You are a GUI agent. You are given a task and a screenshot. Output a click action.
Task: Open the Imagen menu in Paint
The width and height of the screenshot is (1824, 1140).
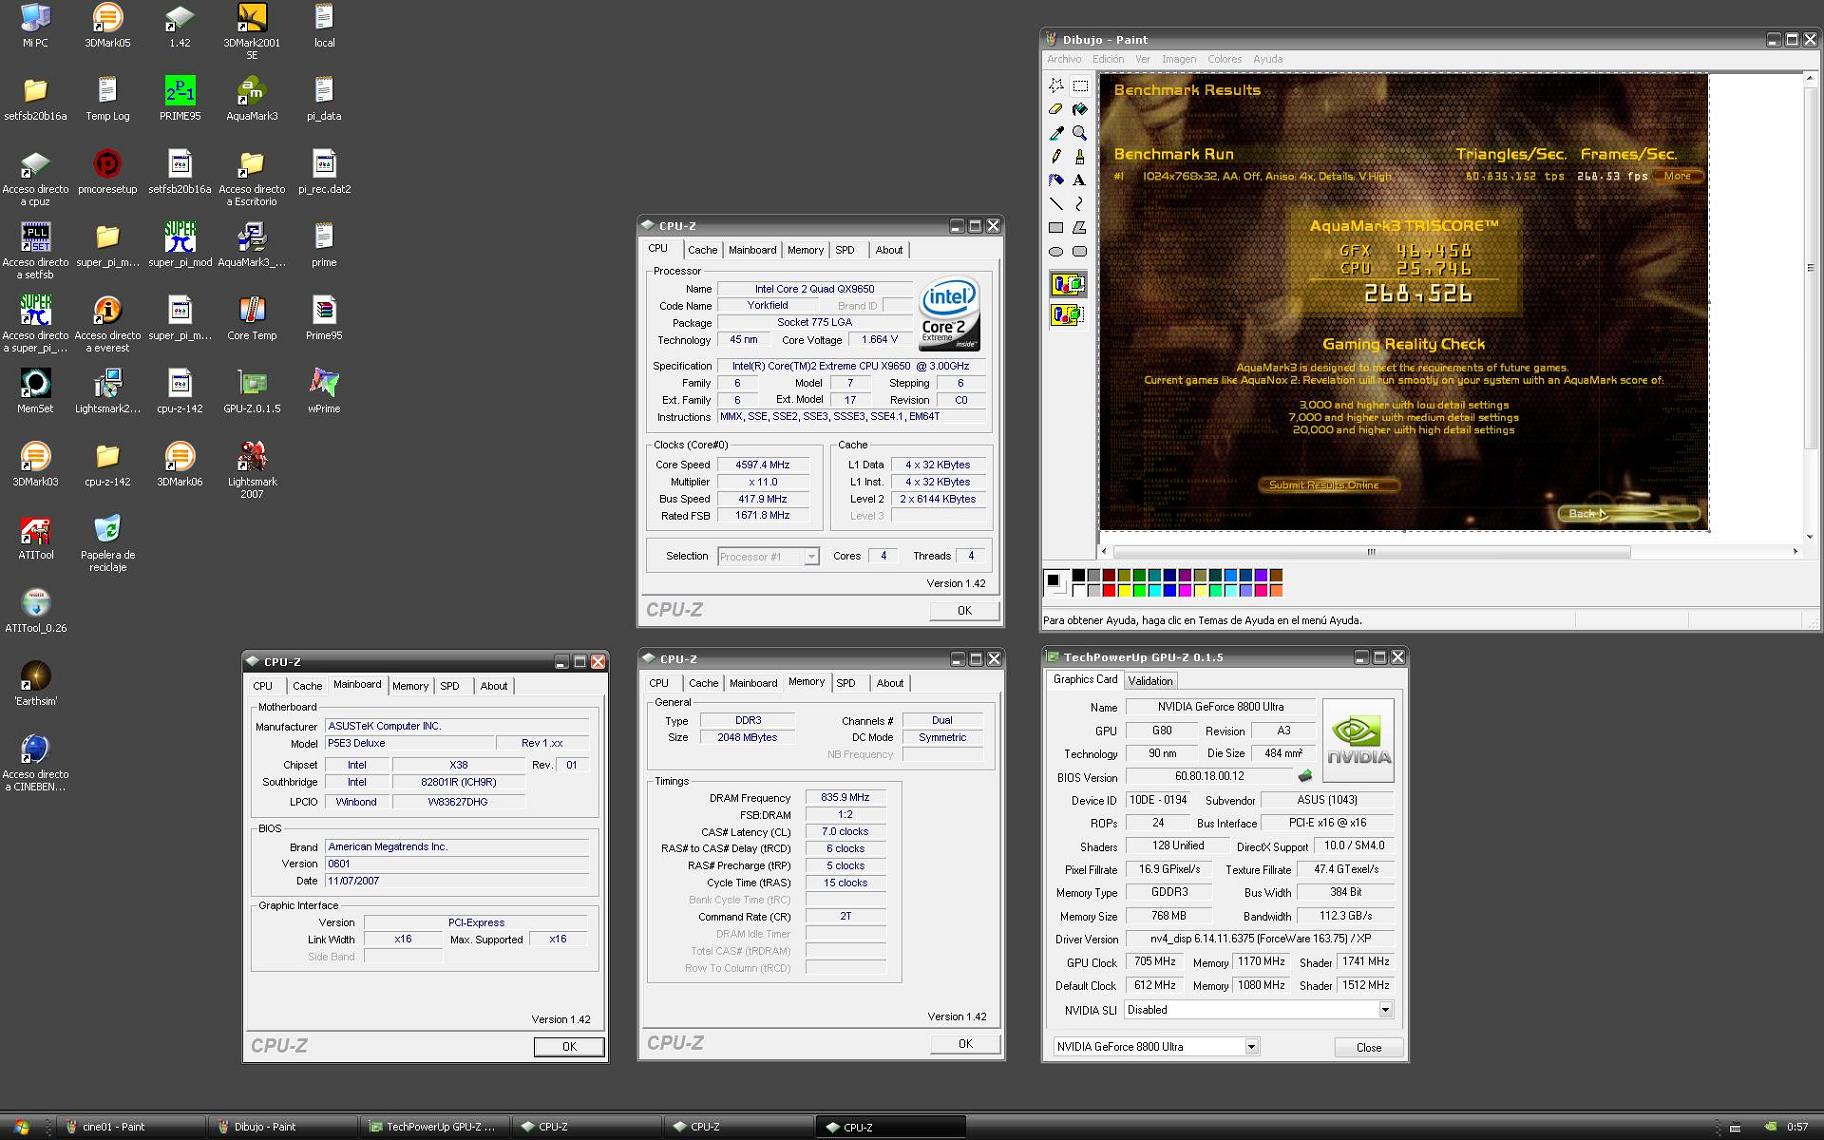click(x=1178, y=59)
